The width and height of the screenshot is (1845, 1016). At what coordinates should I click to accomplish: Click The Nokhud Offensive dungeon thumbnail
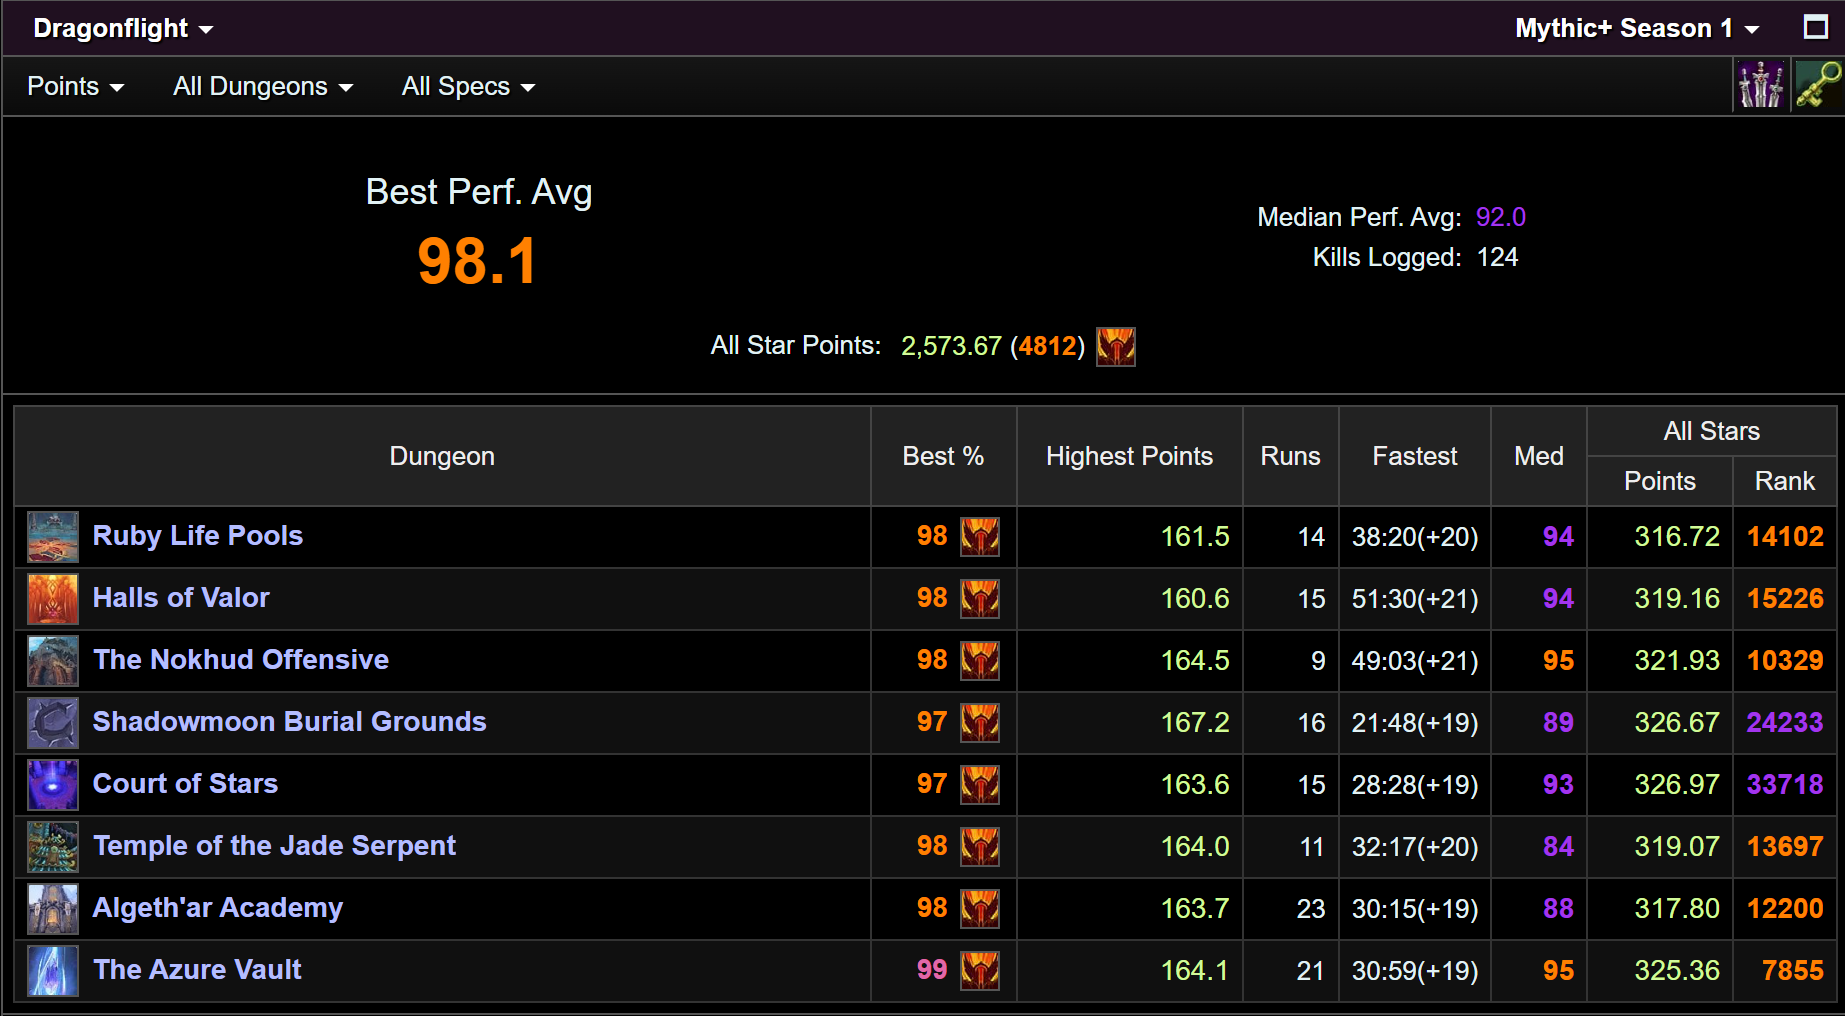53,661
